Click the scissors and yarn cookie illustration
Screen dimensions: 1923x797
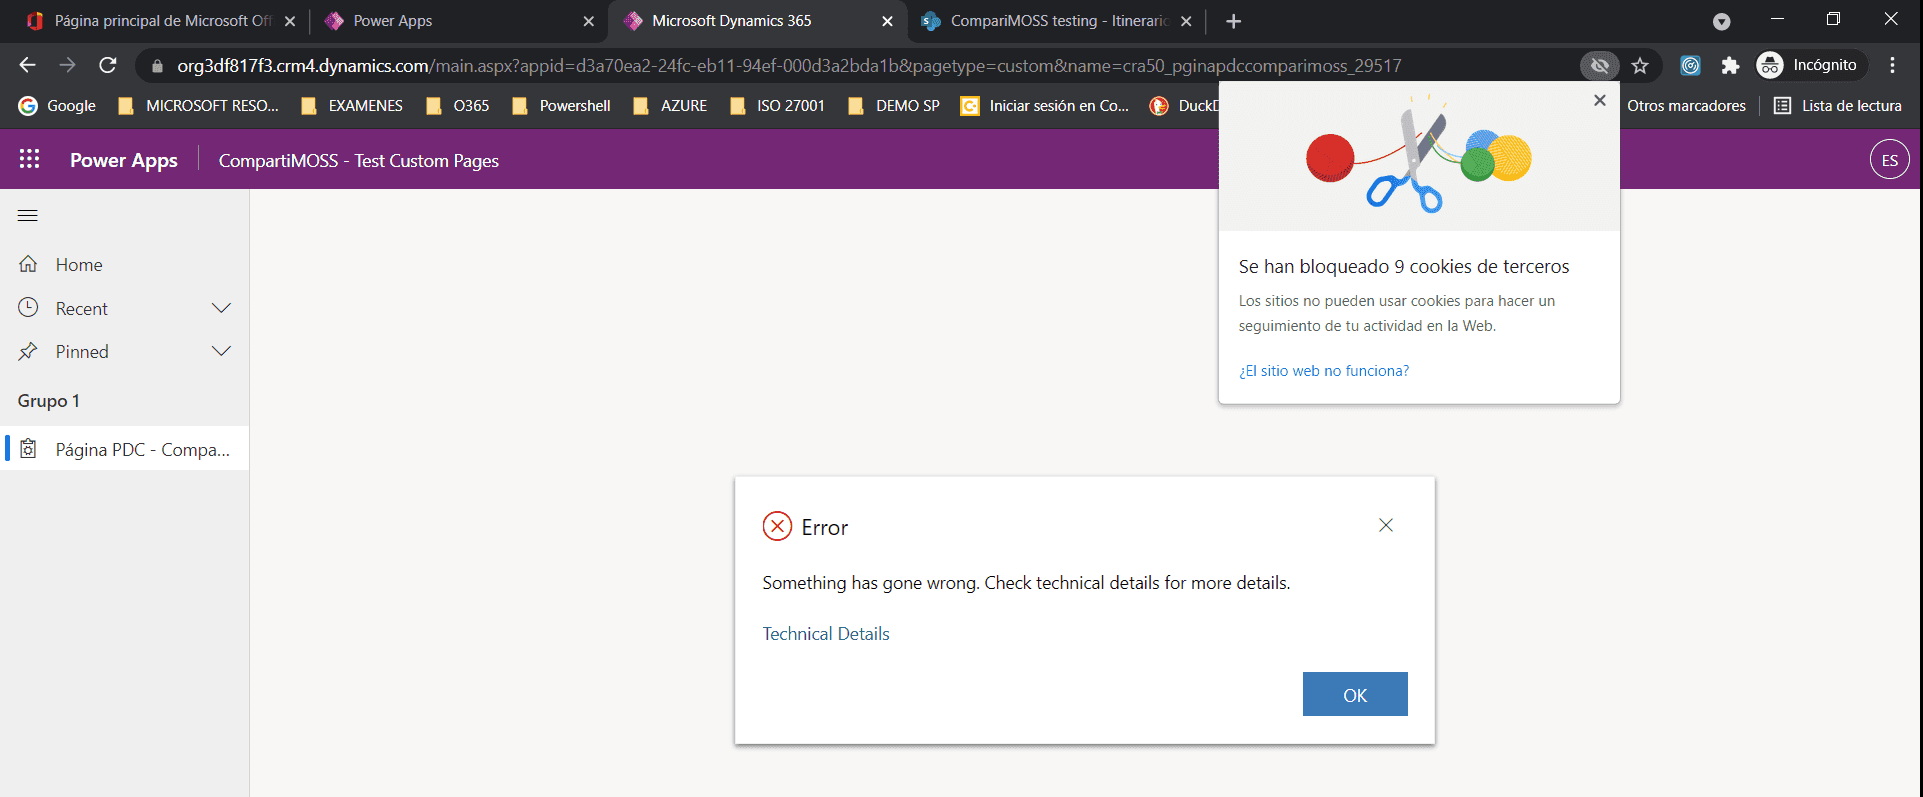pos(1418,155)
